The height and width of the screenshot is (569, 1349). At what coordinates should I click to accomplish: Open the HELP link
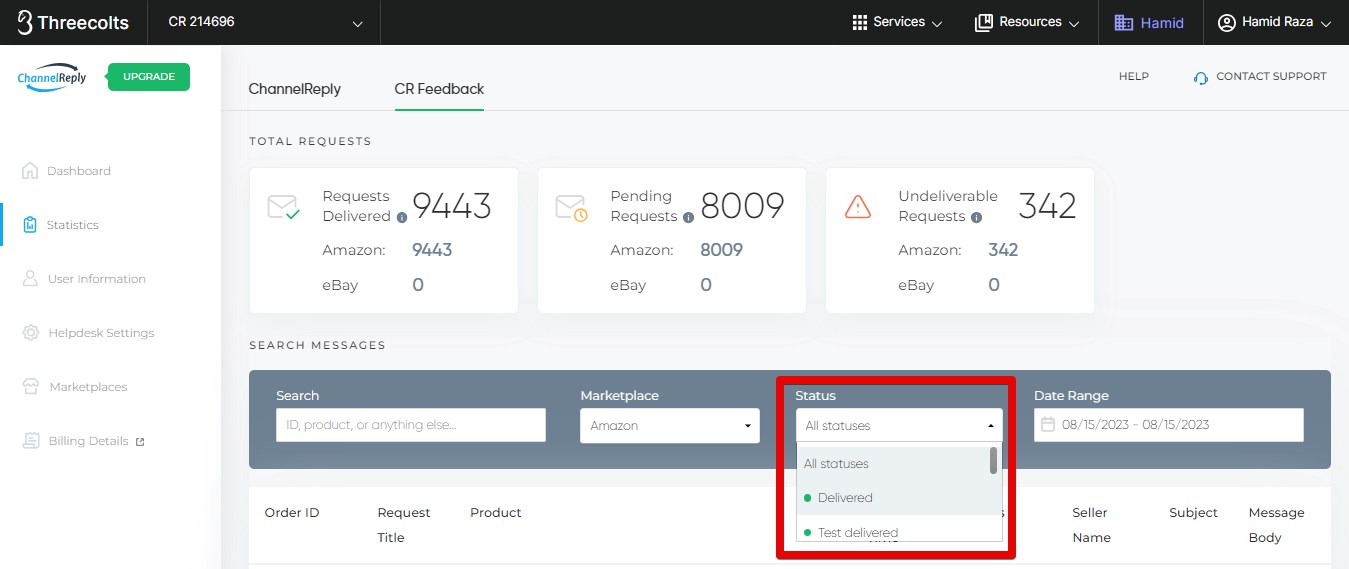click(1133, 77)
